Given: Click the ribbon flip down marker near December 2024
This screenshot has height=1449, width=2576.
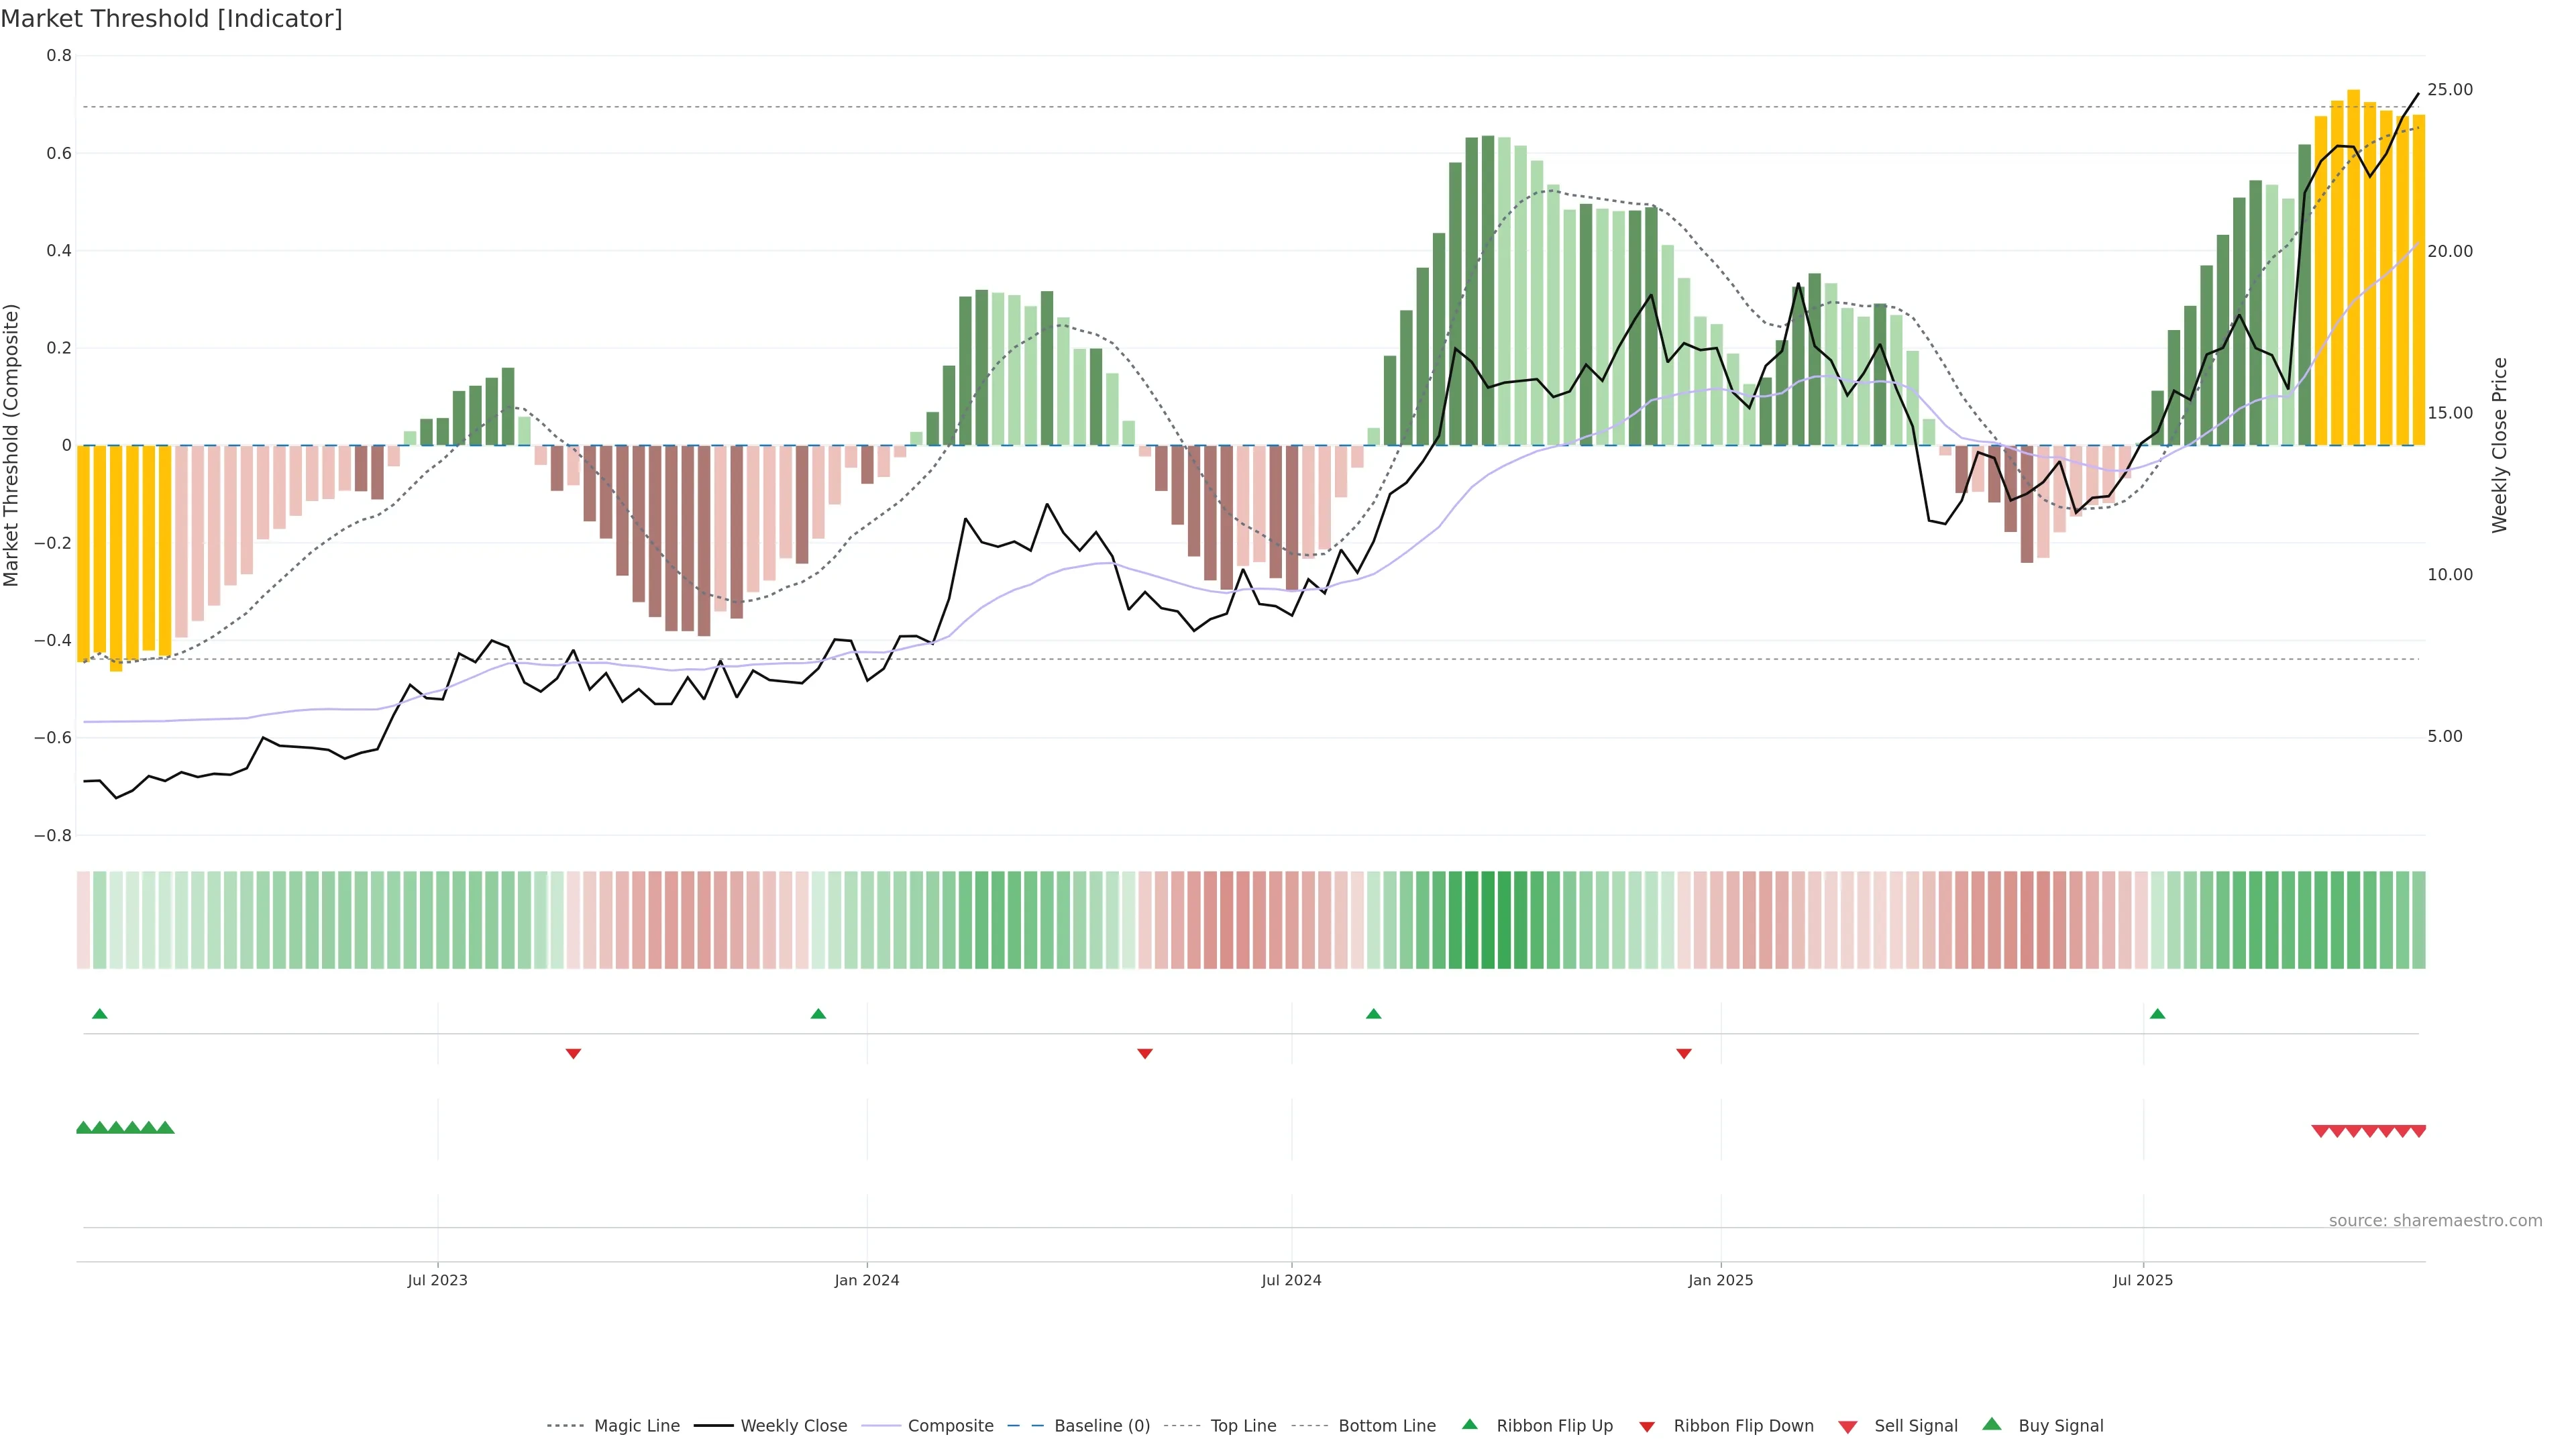Looking at the screenshot, I should 1684,1053.
